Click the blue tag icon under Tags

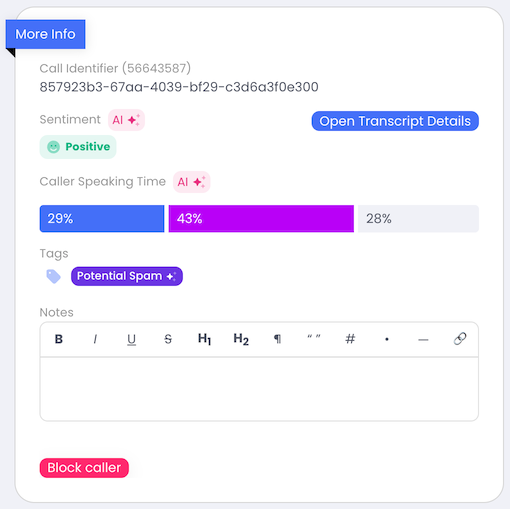click(x=53, y=276)
